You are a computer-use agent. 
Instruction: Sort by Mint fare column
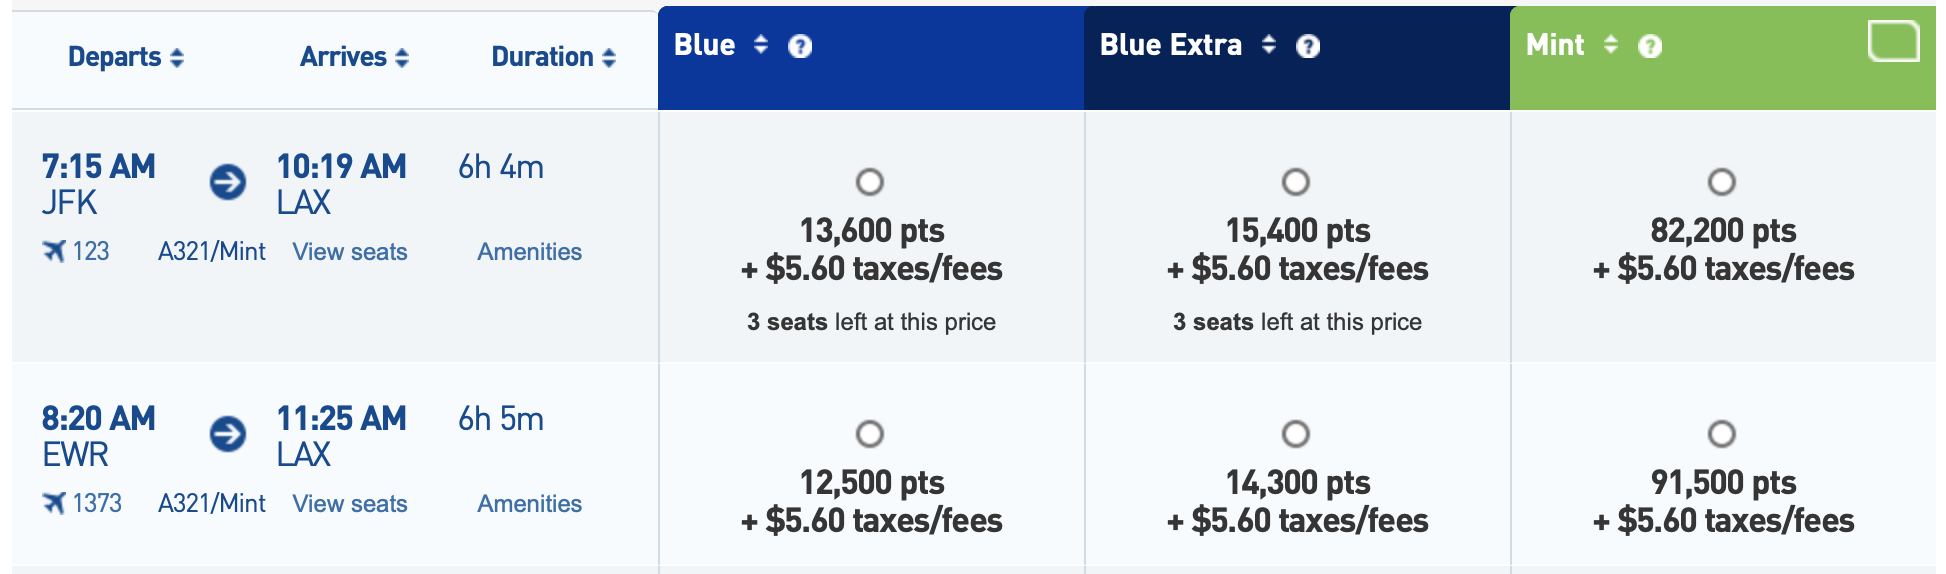tap(1611, 44)
